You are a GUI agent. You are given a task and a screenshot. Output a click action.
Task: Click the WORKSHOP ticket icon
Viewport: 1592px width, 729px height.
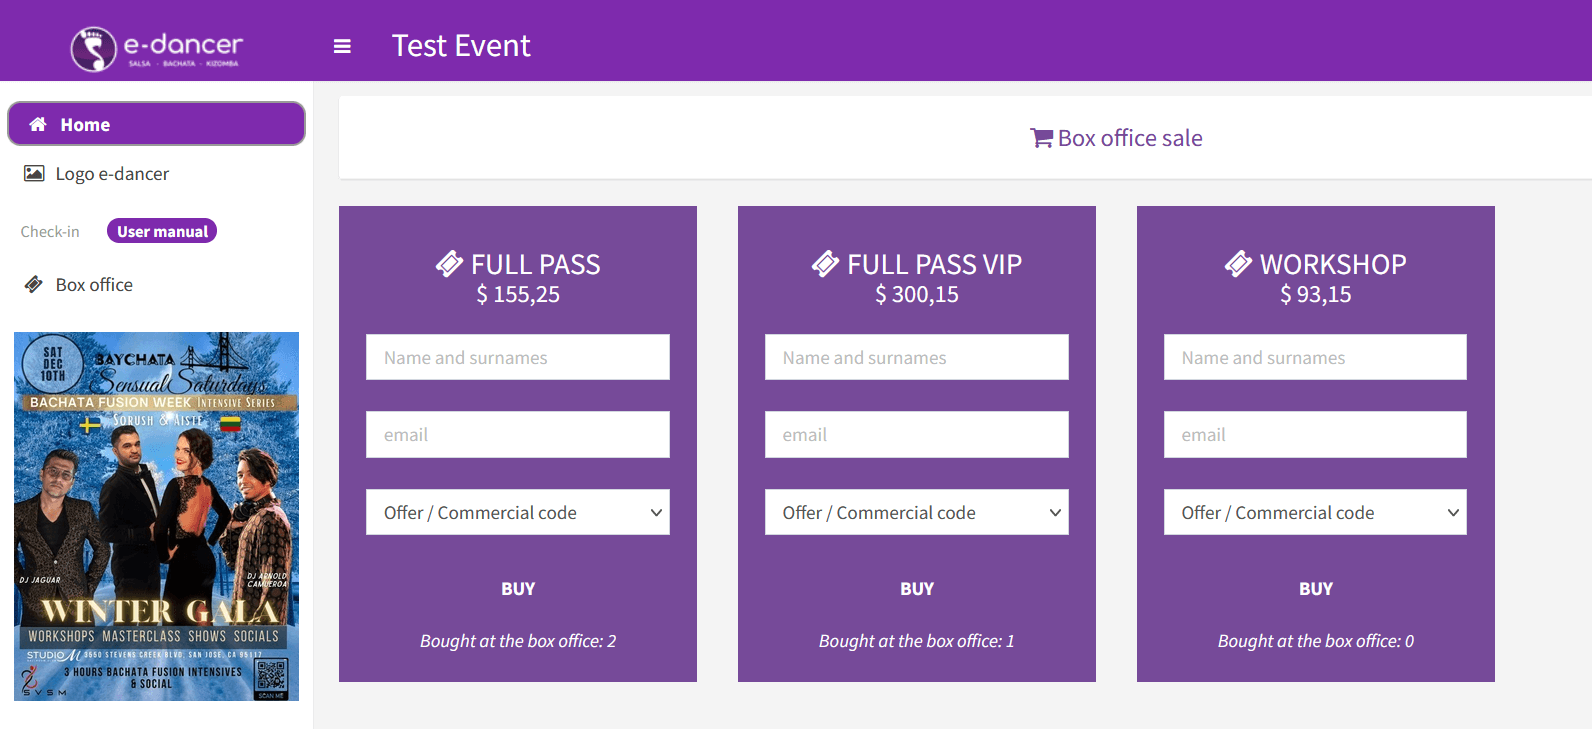[1238, 264]
